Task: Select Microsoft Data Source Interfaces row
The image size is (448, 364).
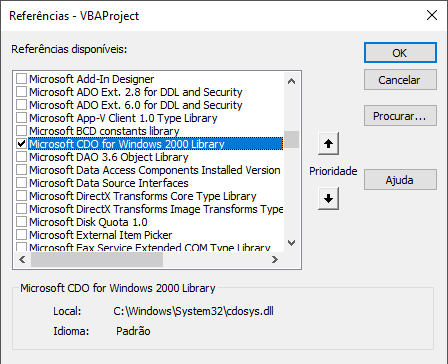Action: 109,183
